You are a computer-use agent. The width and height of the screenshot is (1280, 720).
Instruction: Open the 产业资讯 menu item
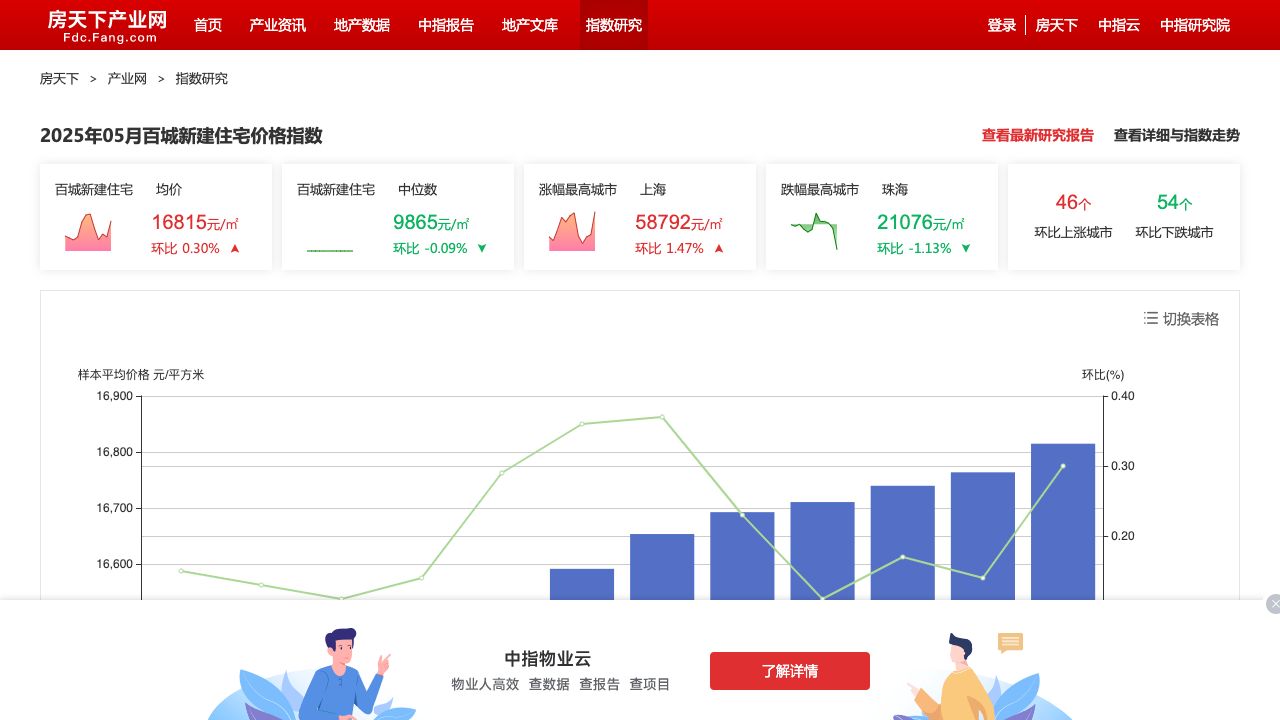click(278, 25)
